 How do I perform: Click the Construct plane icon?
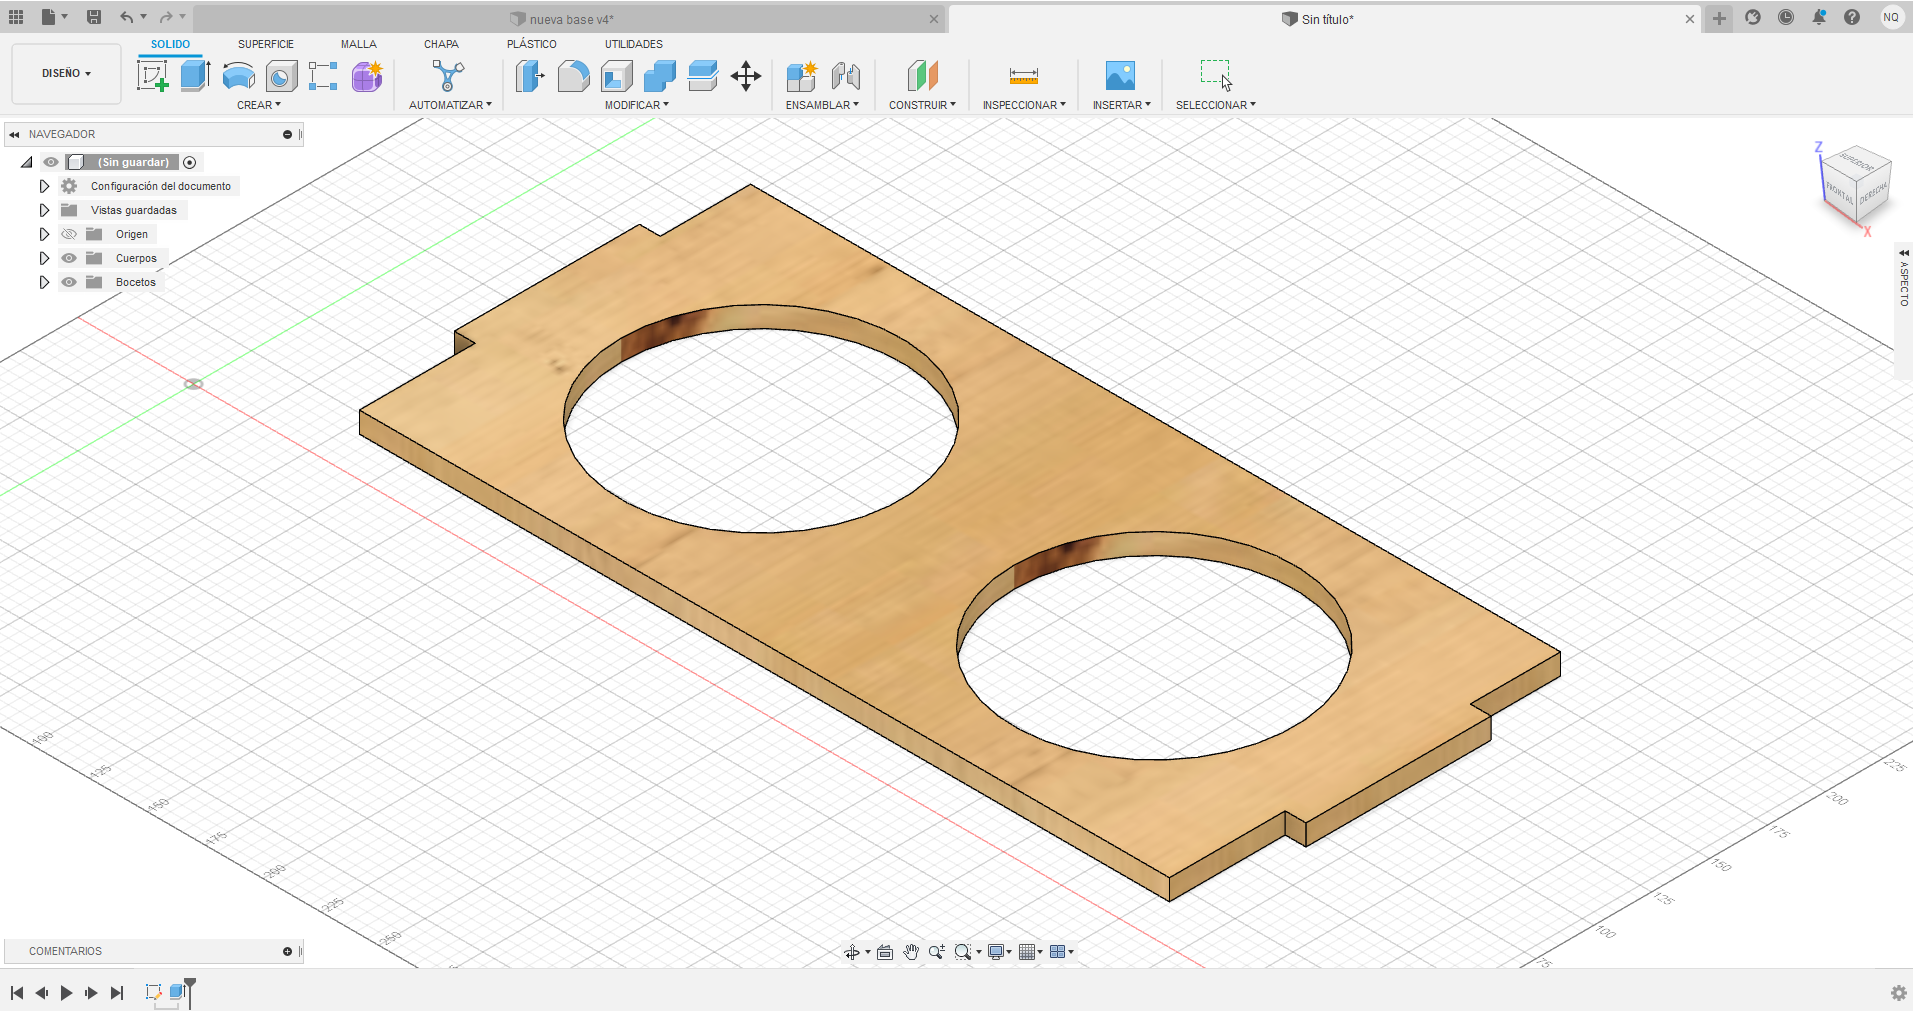tap(922, 76)
